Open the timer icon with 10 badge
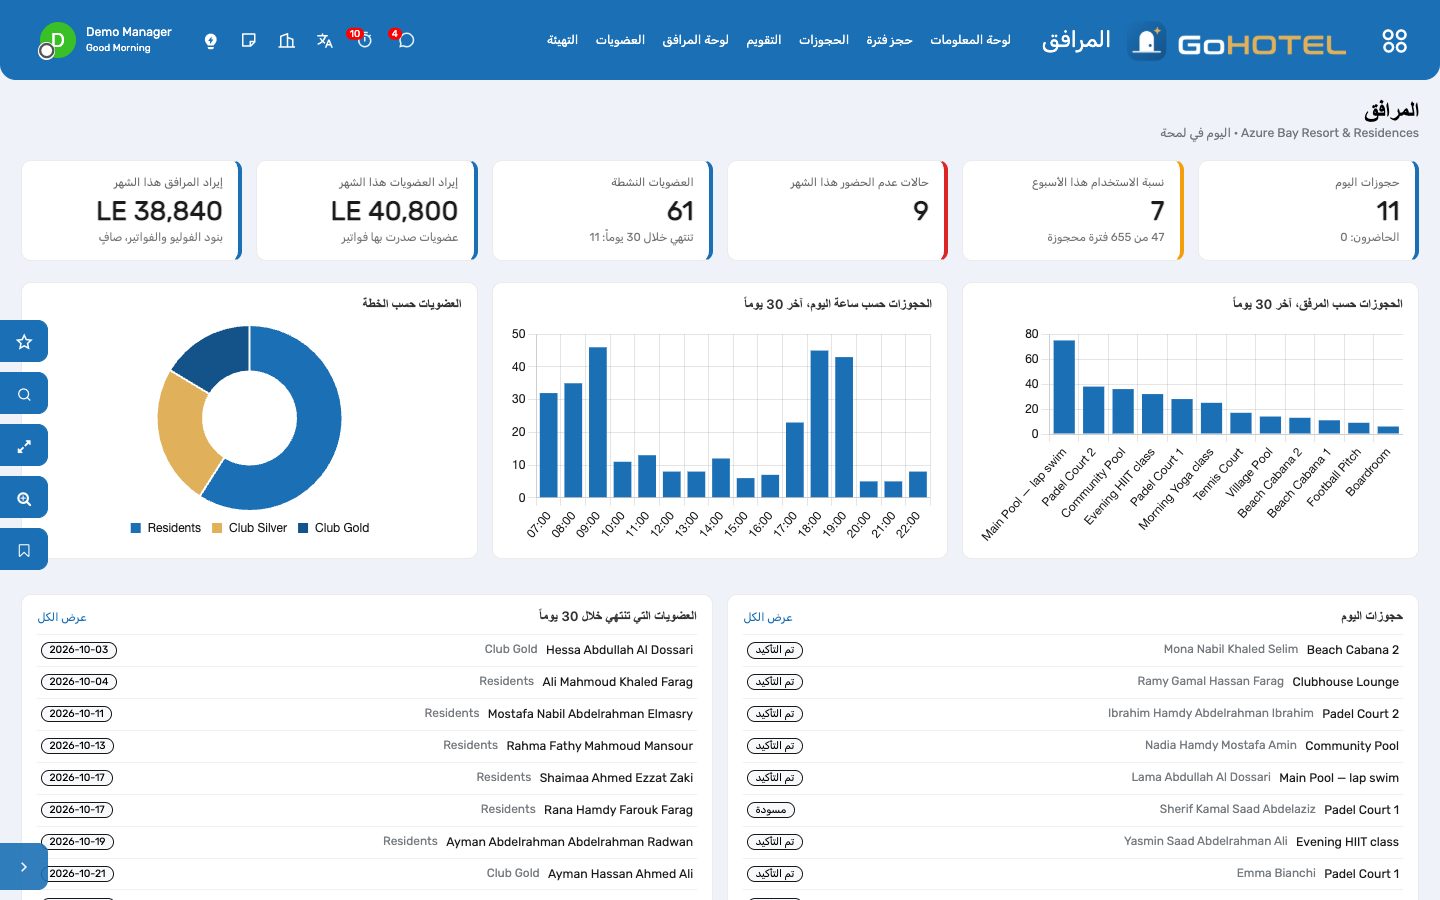 (x=364, y=40)
